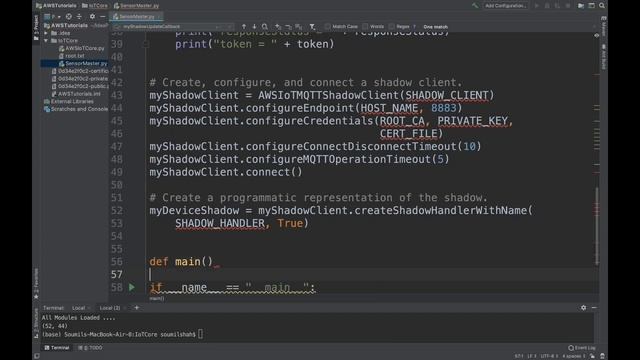The image size is (640, 360).
Task: Click the 4 spaces indent status entry
Action: tap(573, 356)
